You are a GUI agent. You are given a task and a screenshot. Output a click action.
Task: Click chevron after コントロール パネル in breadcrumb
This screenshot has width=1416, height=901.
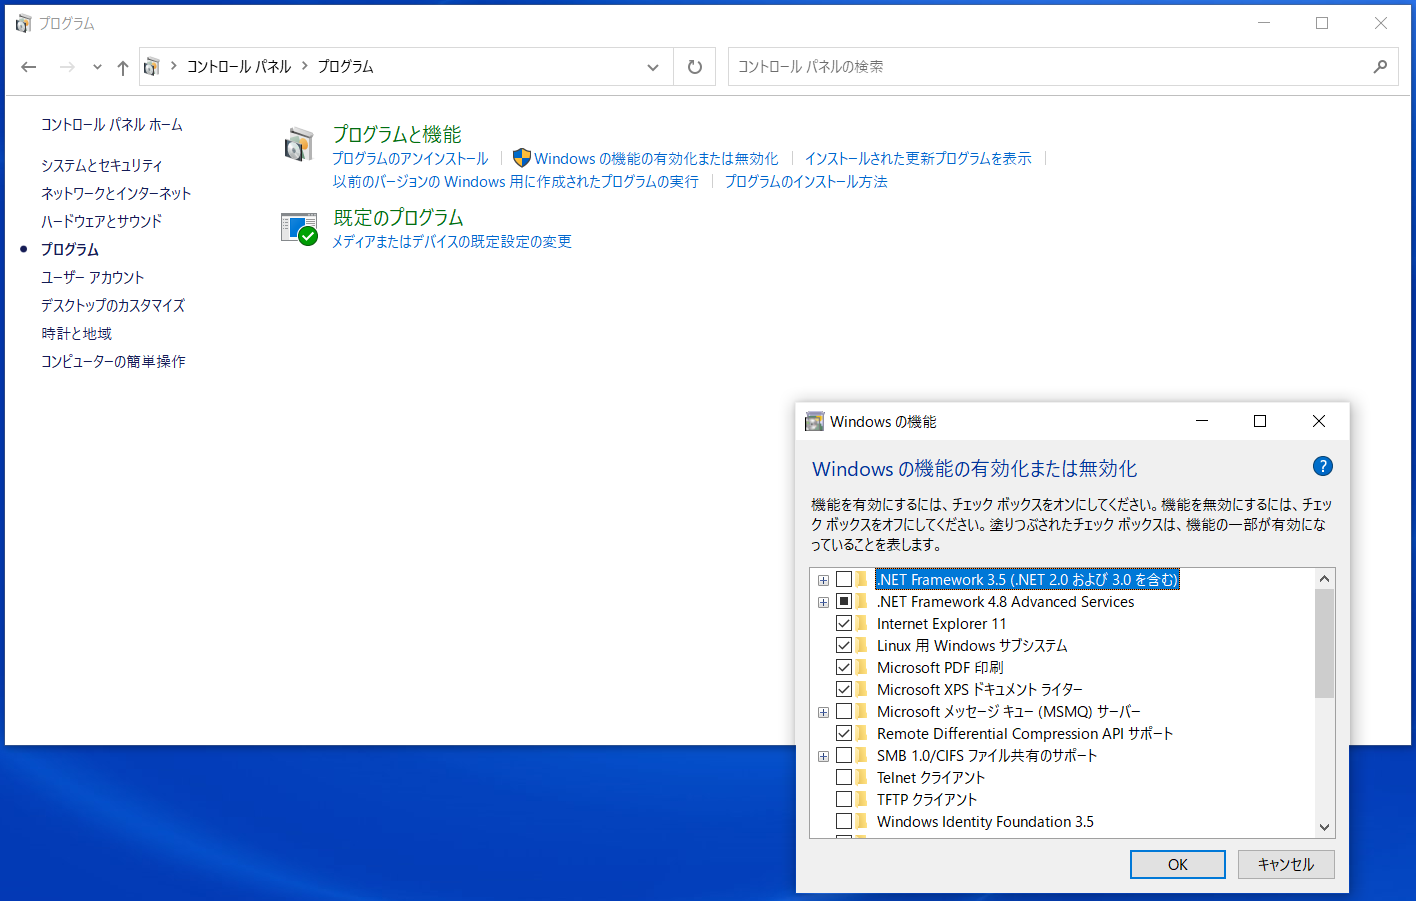coord(305,66)
